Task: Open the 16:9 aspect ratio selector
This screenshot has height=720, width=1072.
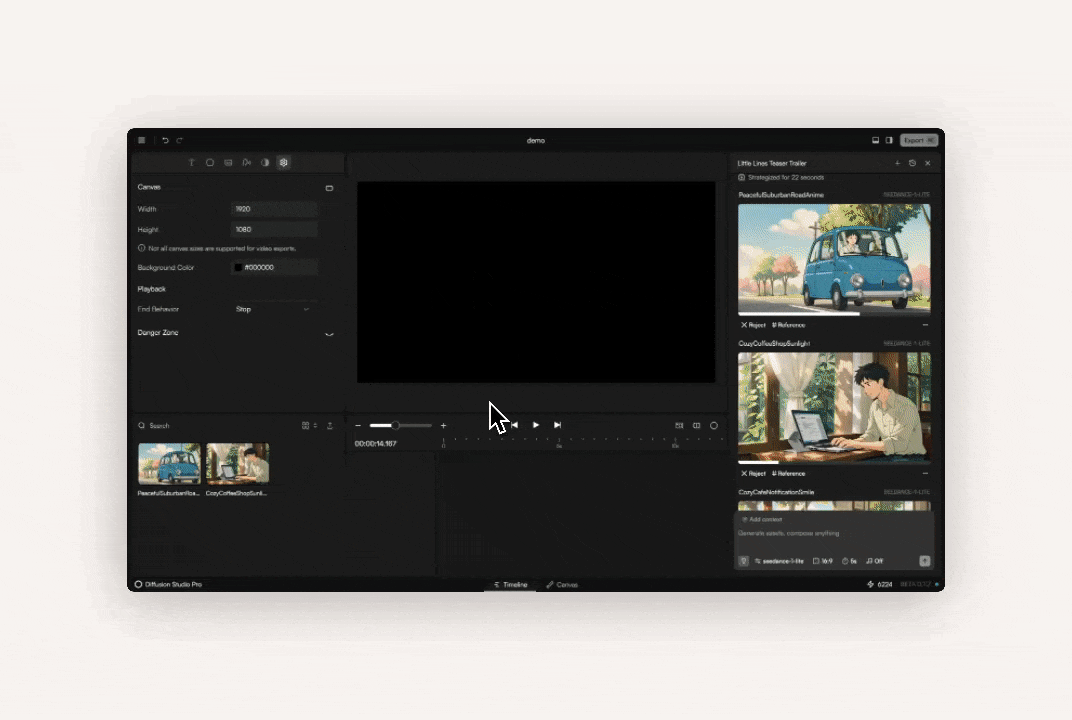Action: 822,561
